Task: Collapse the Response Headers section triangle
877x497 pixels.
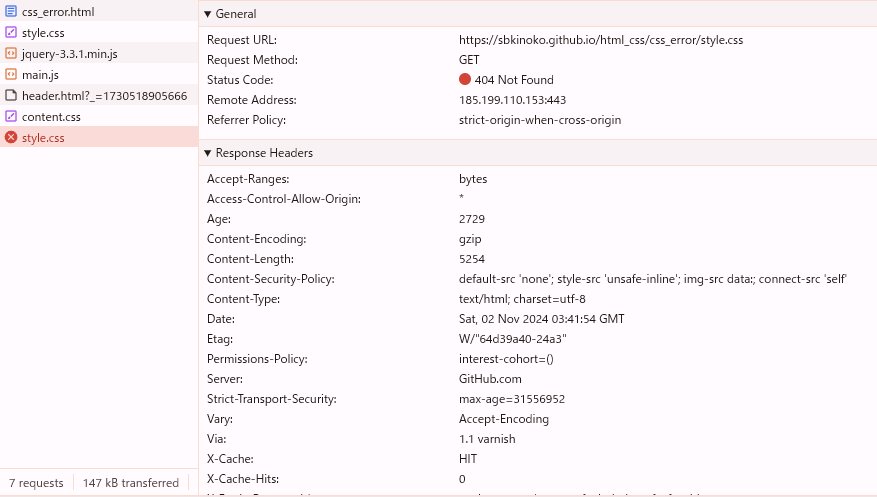Action: [x=208, y=153]
